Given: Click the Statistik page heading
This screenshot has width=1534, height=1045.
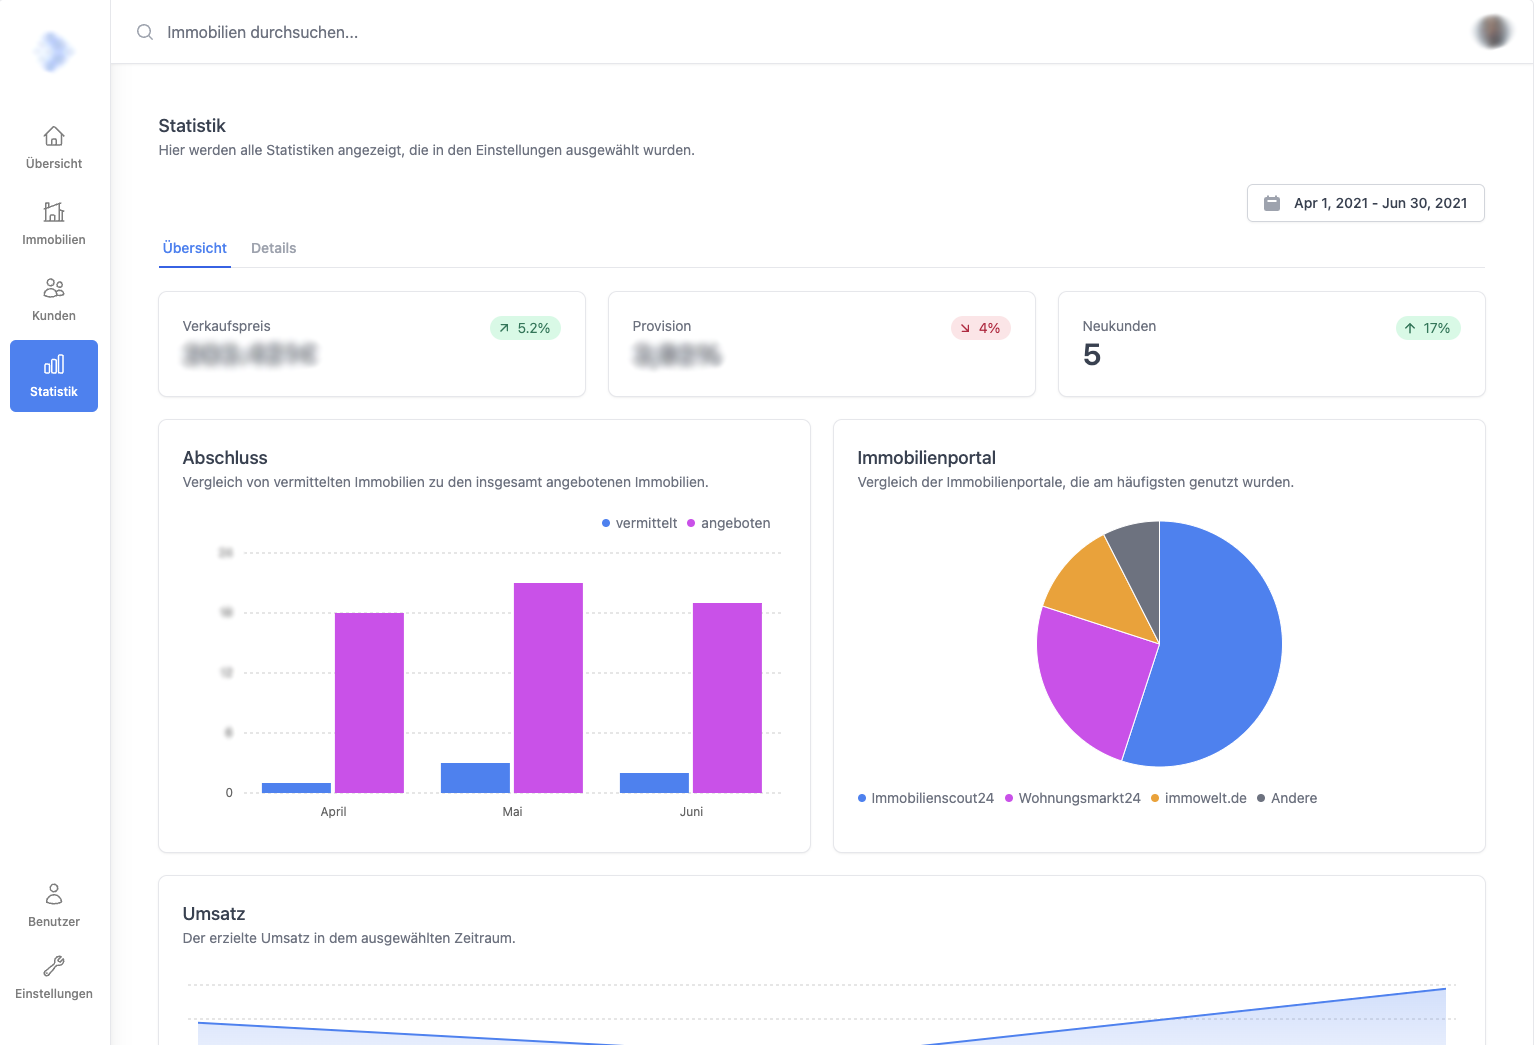Looking at the screenshot, I should tap(192, 126).
